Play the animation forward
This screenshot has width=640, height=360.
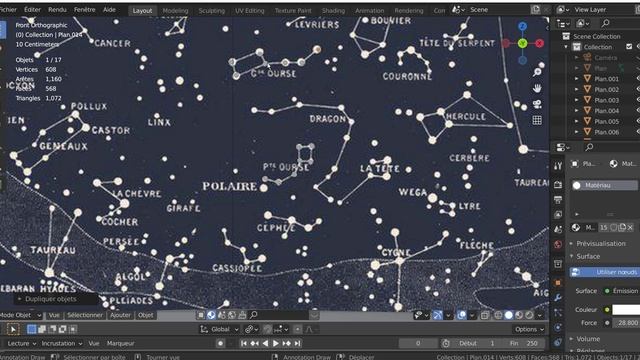(x=276, y=343)
